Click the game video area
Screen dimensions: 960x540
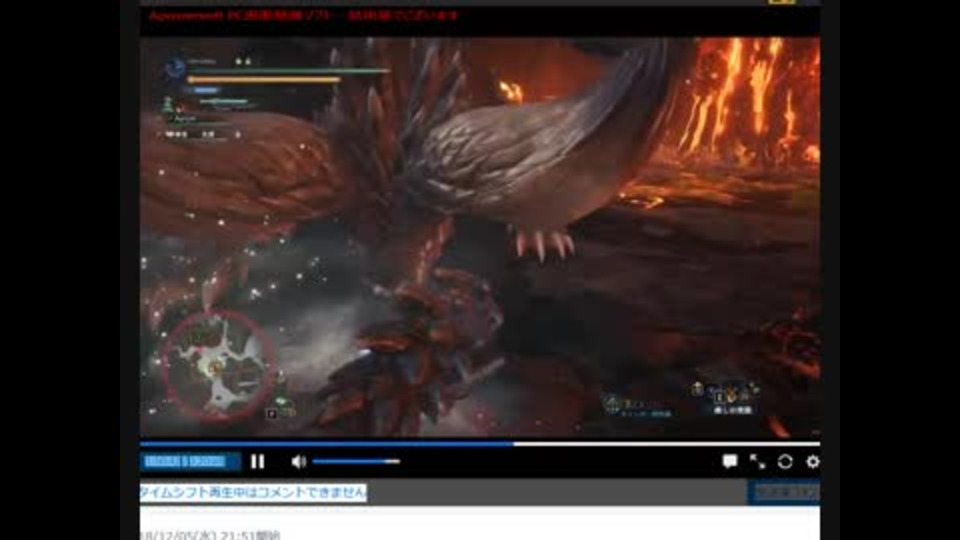coord(479,237)
